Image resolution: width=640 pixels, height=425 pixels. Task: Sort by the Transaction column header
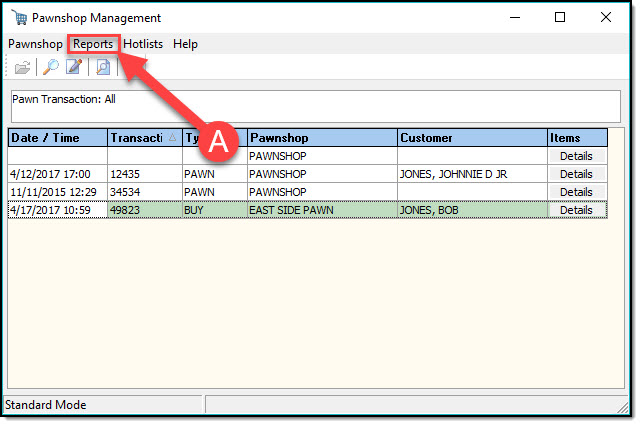[x=138, y=138]
